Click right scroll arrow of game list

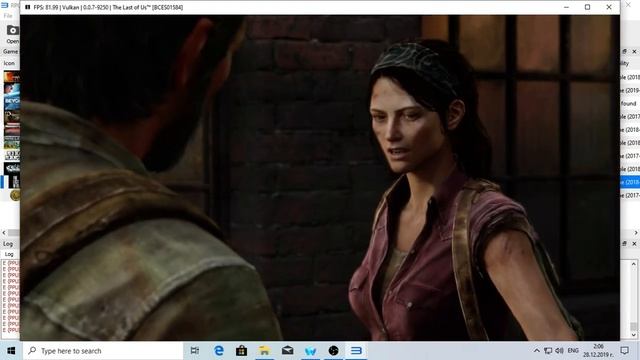point(636,232)
